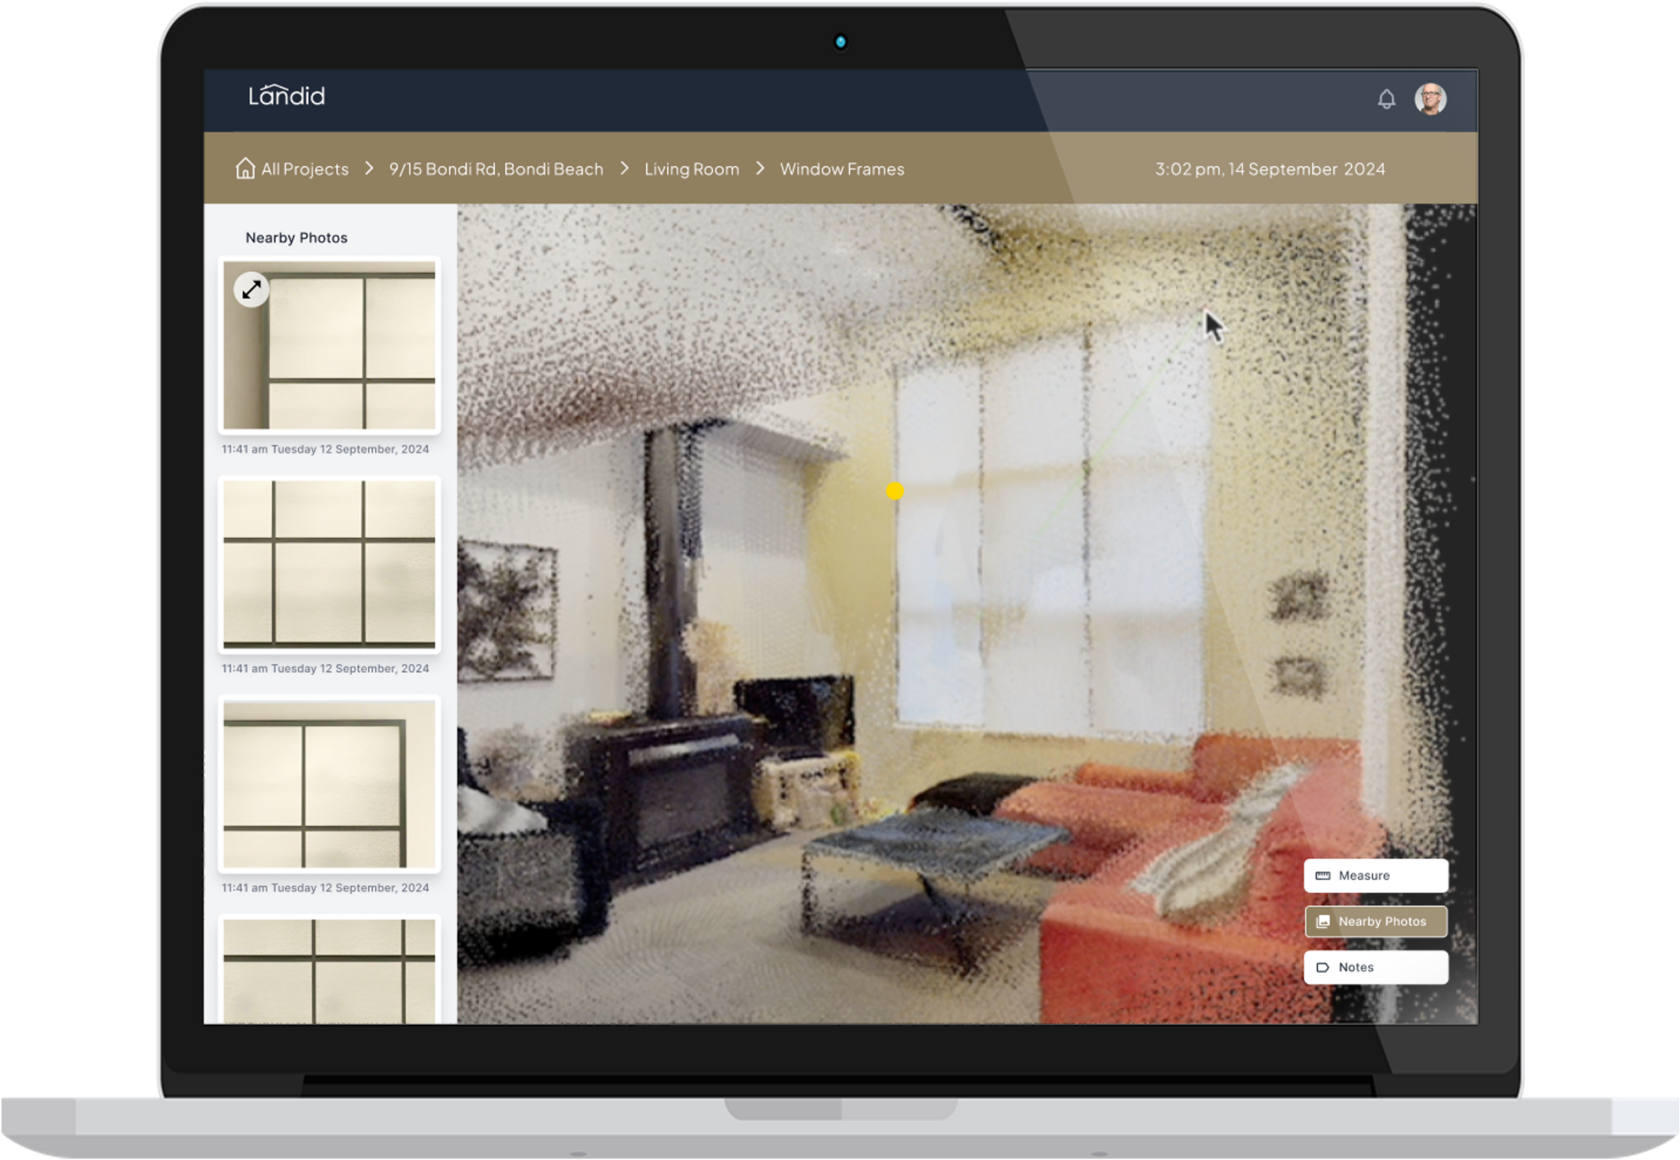Expand the first nearby photo to fullscreen
The height and width of the screenshot is (1160, 1680).
pos(251,290)
